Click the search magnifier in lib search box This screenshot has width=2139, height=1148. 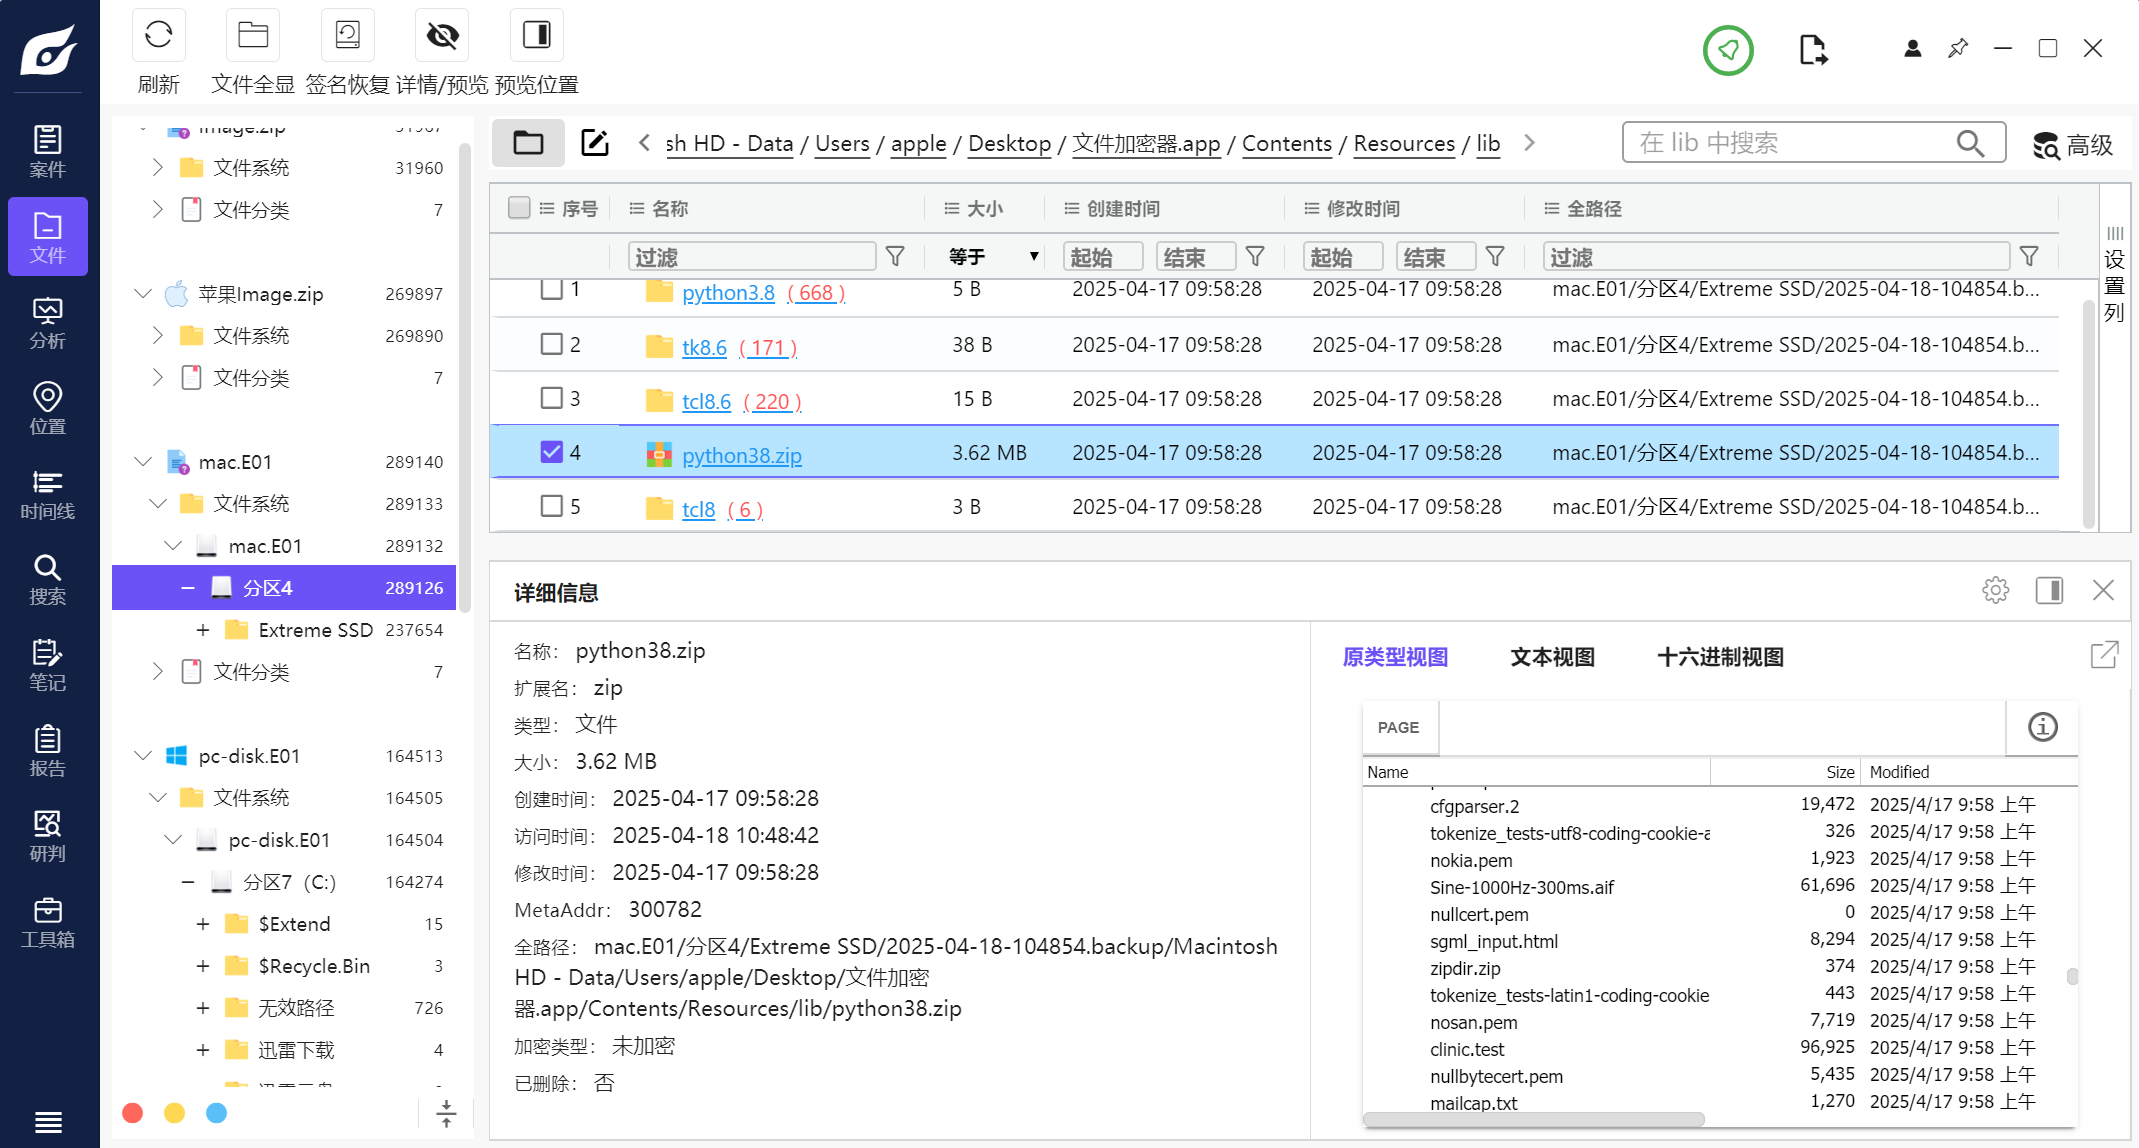click(1970, 143)
